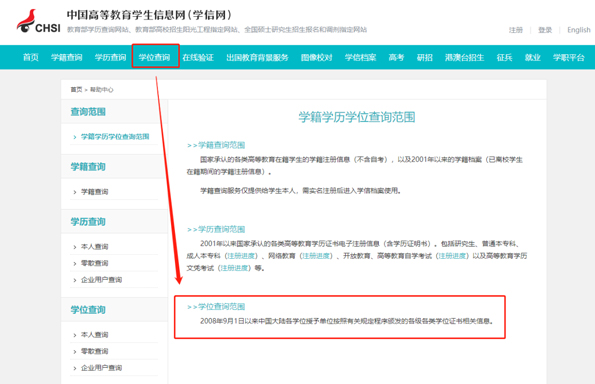Open 高考 nav item
The width and height of the screenshot is (595, 384).
pos(396,57)
